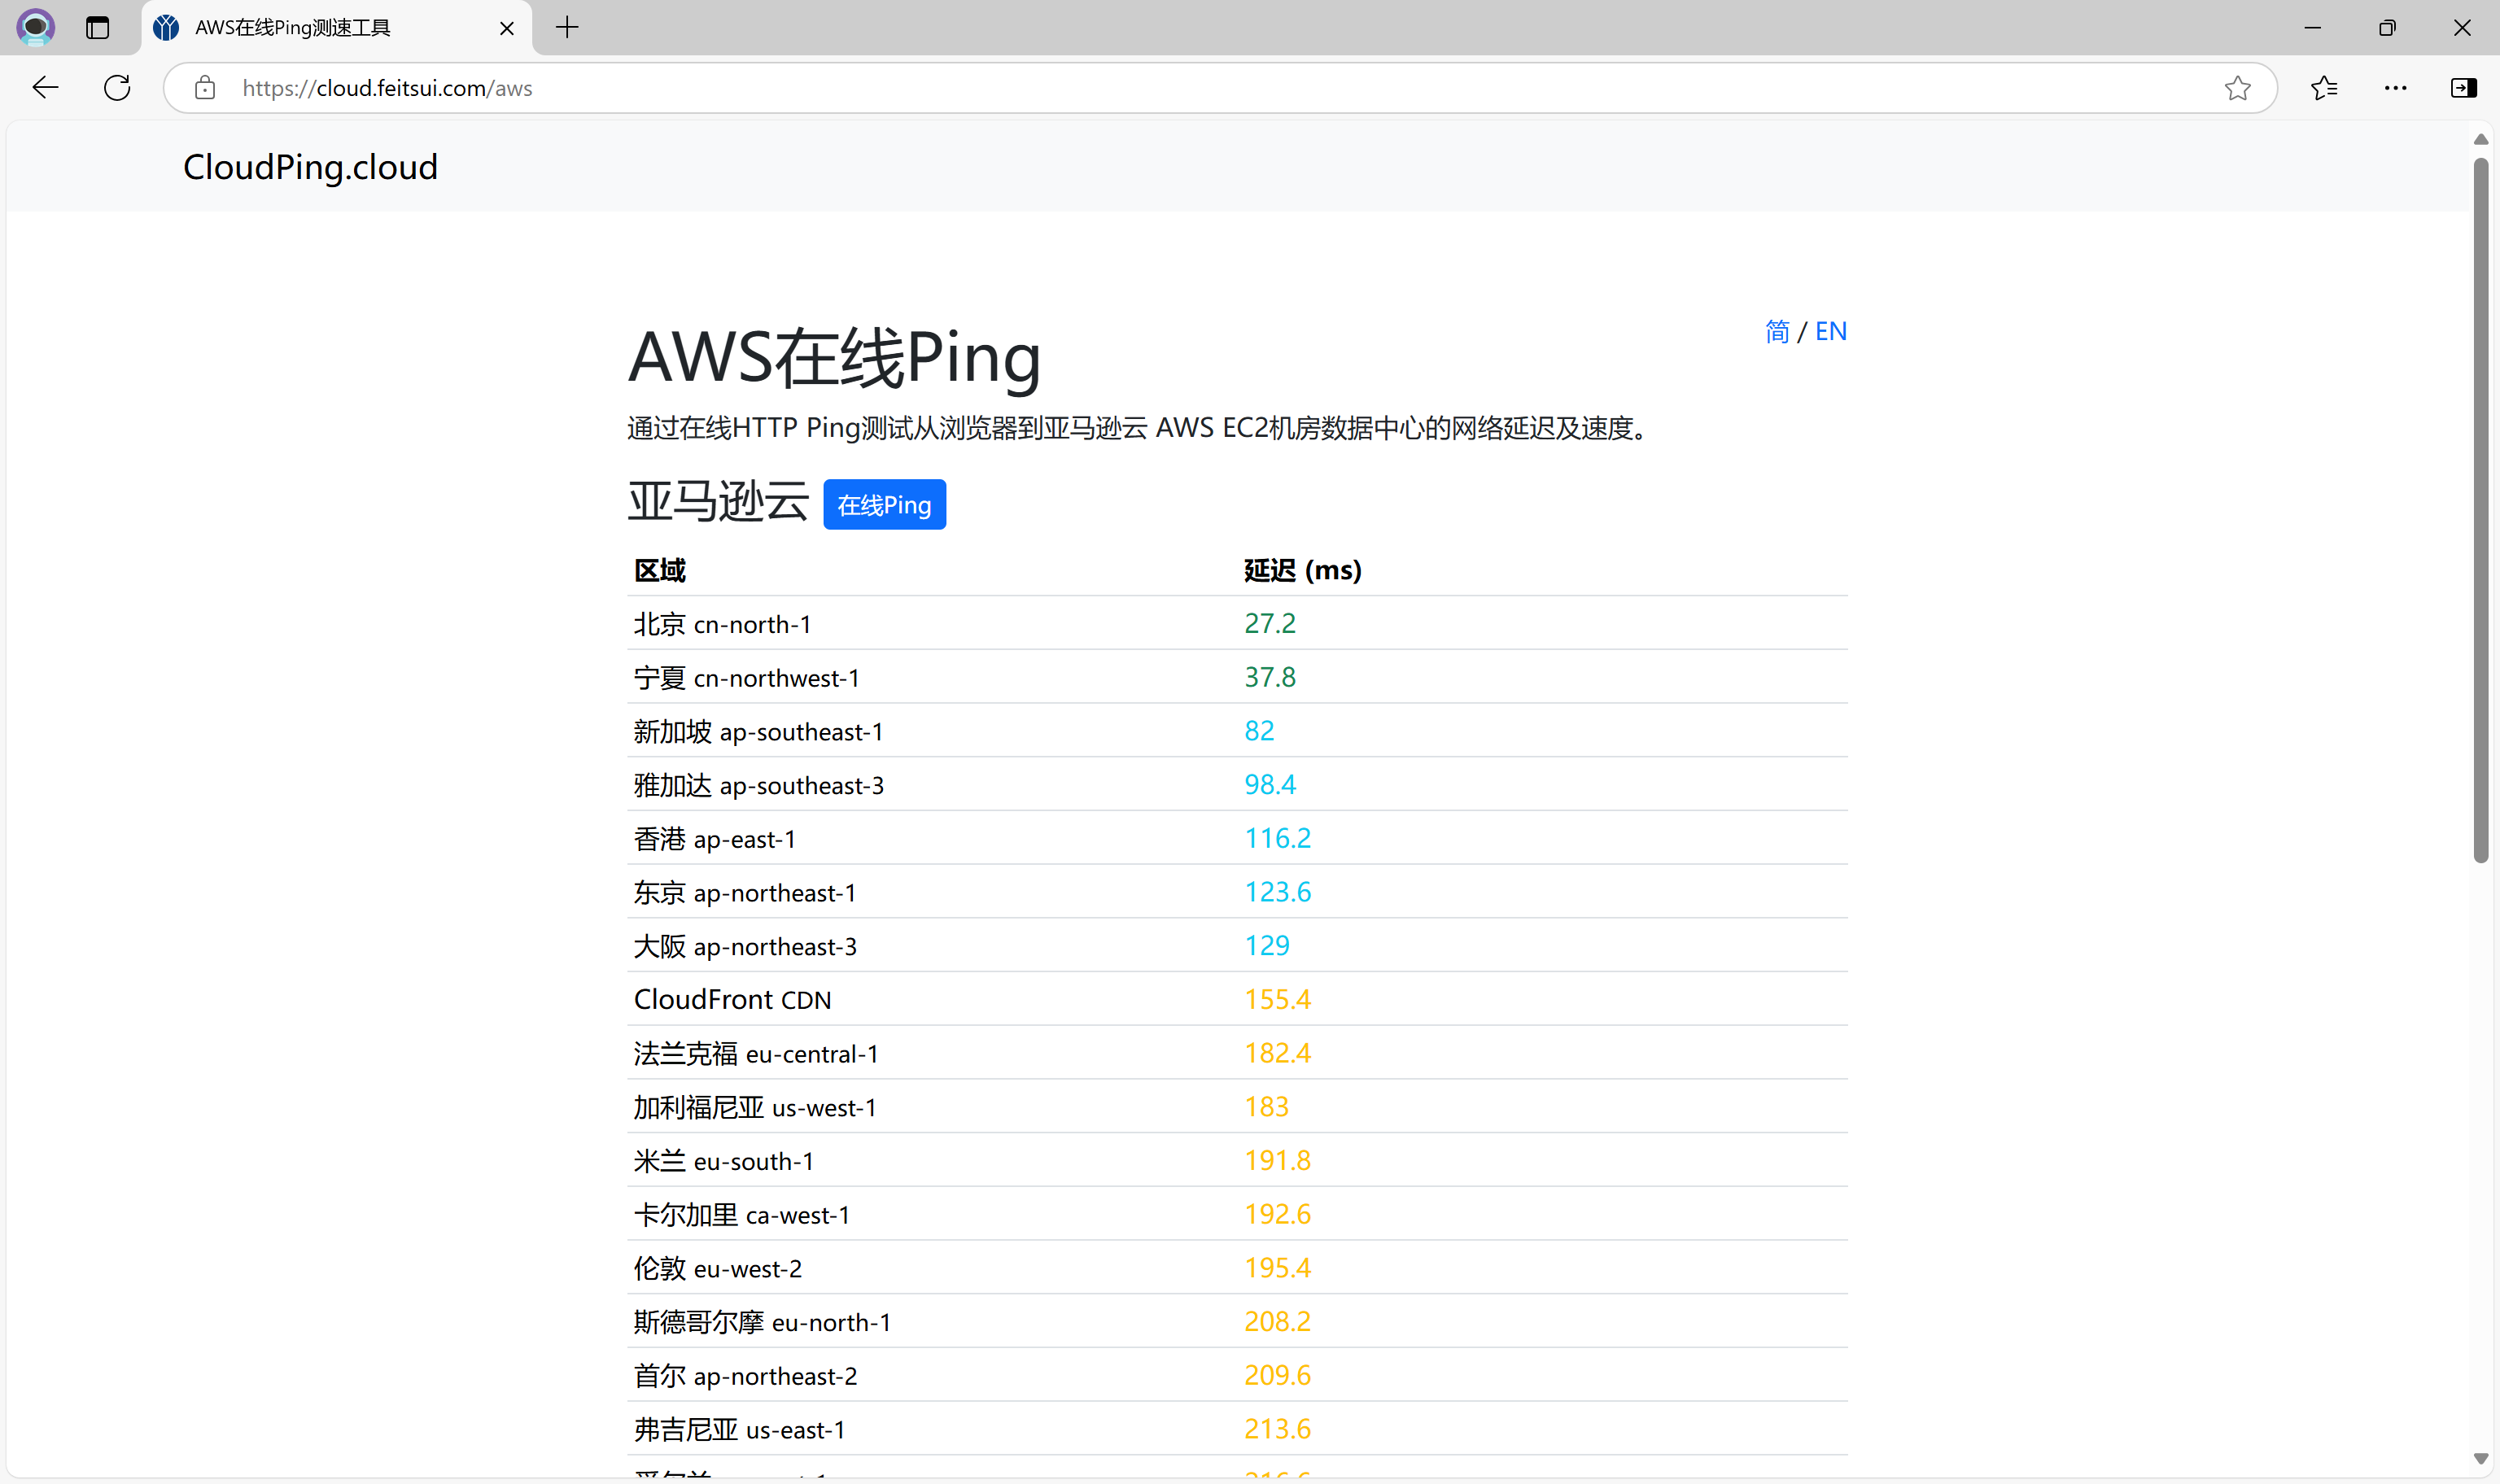This screenshot has width=2500, height=1484.
Task: Toggle the browser sidebar icon
Action: click(x=2463, y=88)
